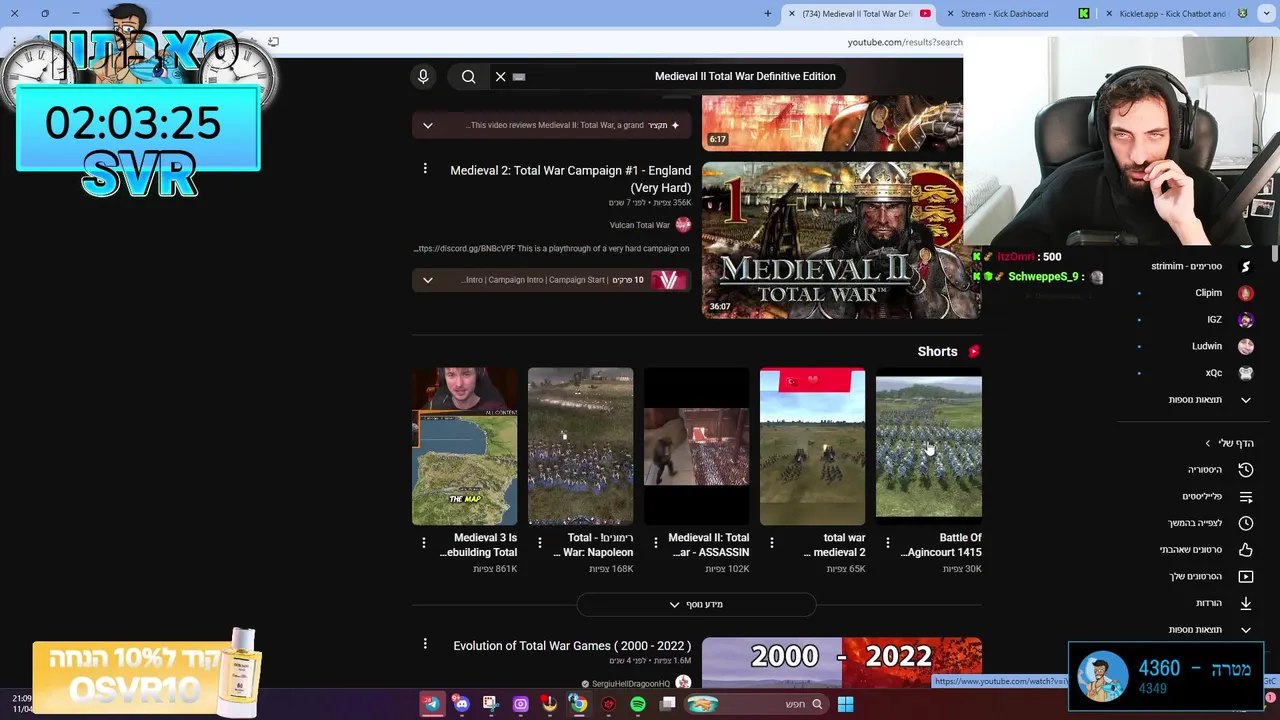Open Discord from the taskbar
The image size is (1280, 720).
coord(461,704)
